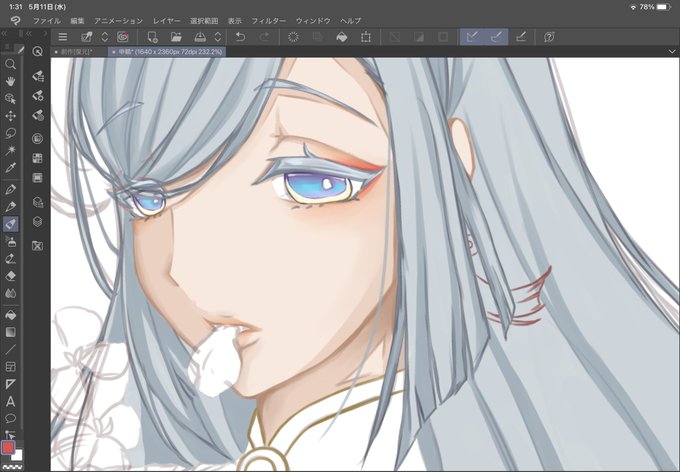Open the canvas tab list chevron at the right
The width and height of the screenshot is (680, 472).
click(672, 51)
